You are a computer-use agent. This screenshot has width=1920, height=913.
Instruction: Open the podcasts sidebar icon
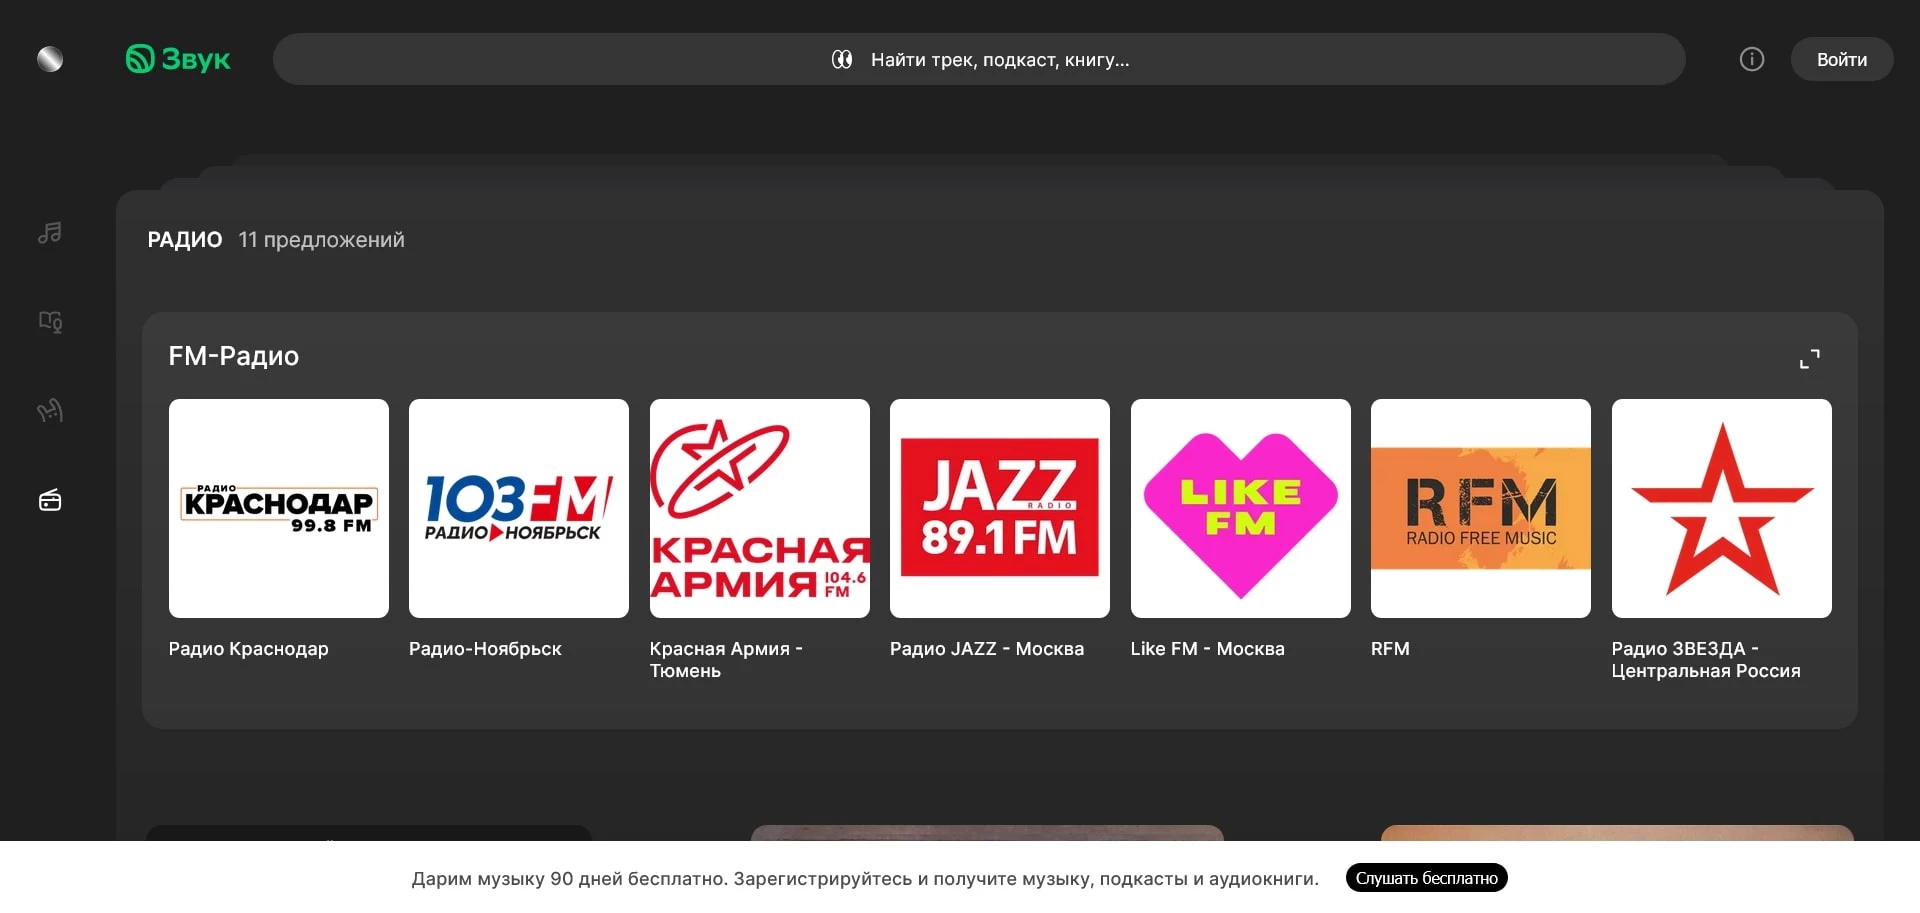[x=50, y=411]
